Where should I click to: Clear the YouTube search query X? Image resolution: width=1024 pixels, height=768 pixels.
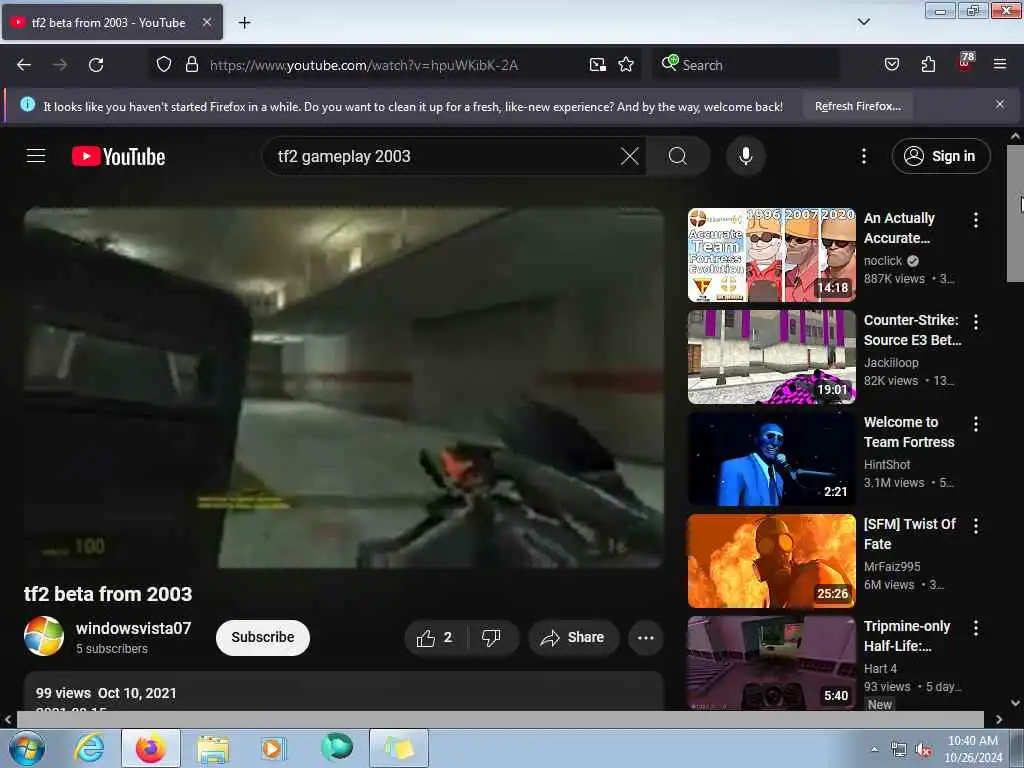[630, 156]
